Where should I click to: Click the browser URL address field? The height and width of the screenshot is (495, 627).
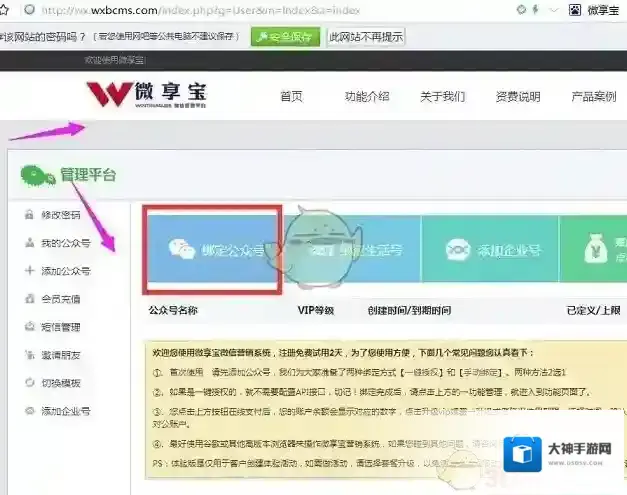200,10
